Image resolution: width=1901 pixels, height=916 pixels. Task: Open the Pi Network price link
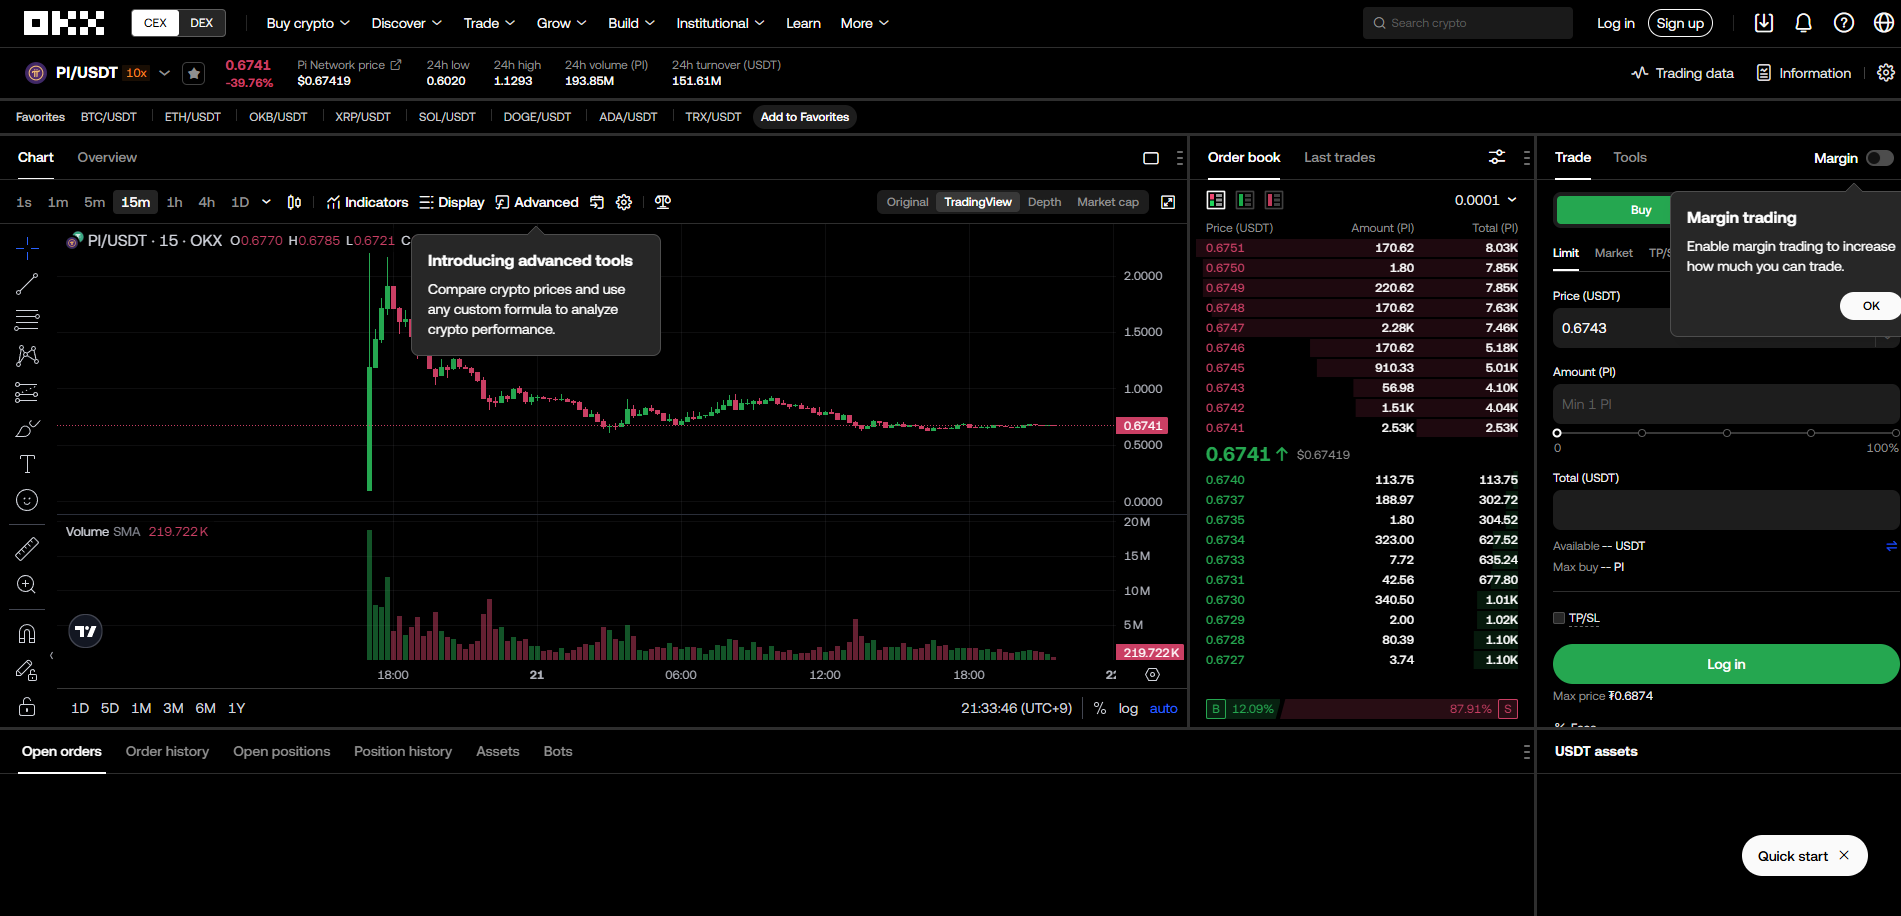tap(349, 65)
